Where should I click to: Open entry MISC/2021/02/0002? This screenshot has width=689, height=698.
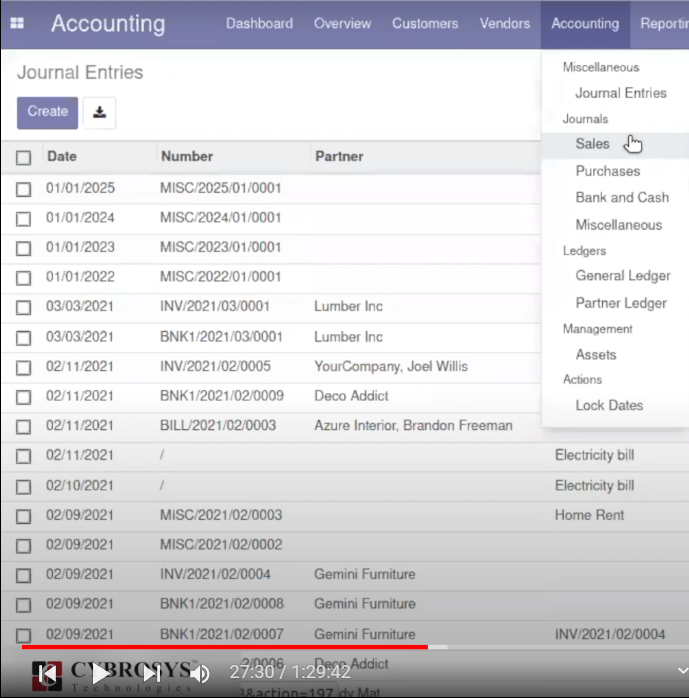coord(221,544)
